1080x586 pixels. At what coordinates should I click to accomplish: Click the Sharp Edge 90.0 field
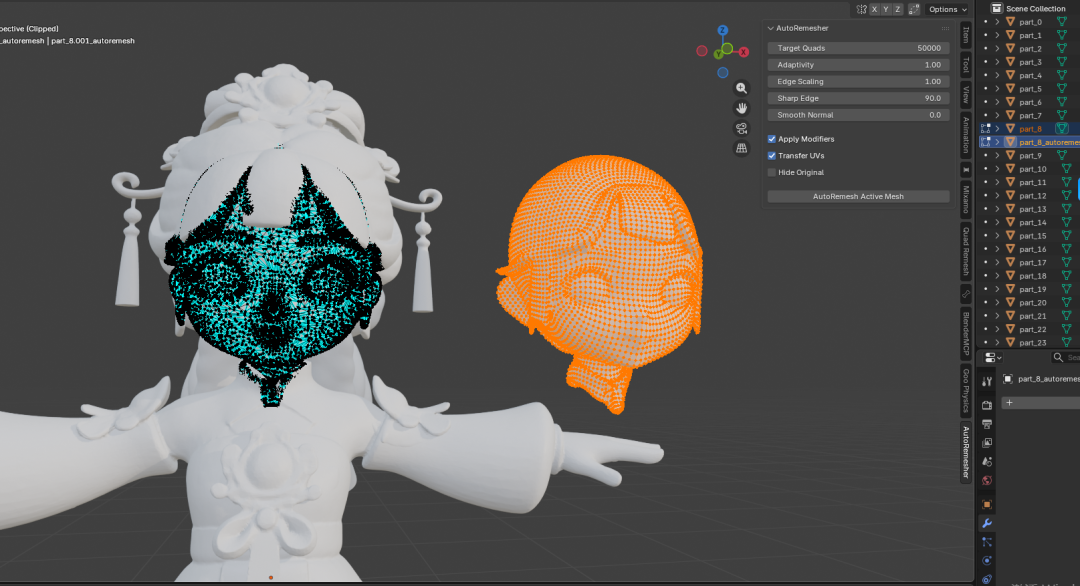pyautogui.click(x=858, y=98)
